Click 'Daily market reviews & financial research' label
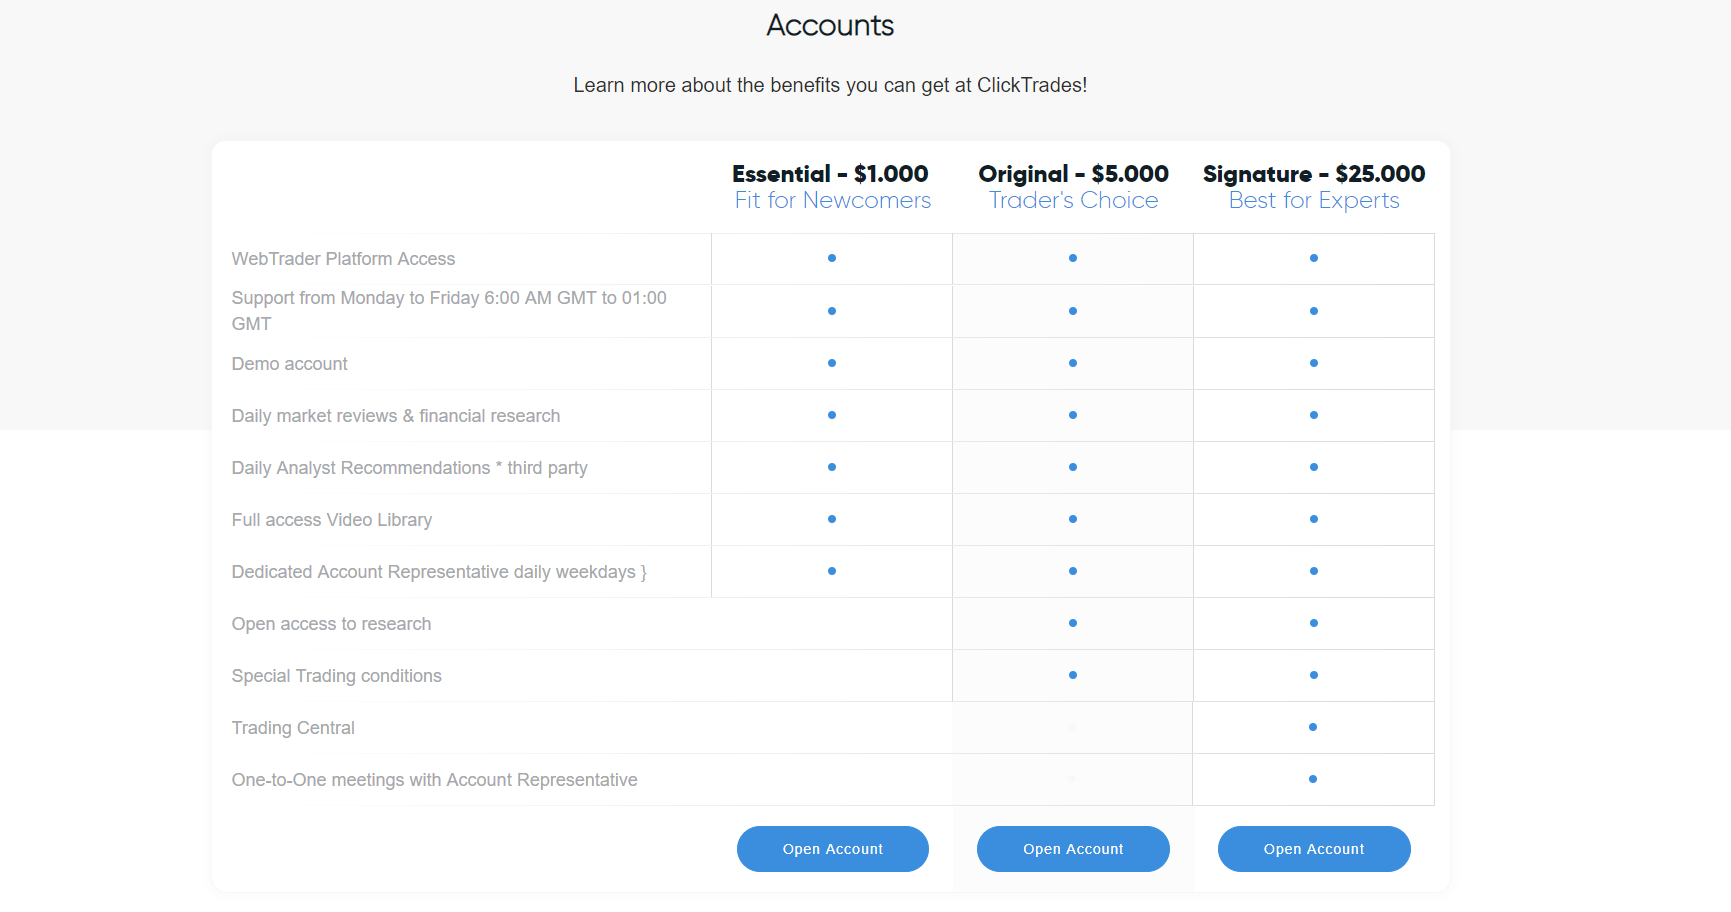This screenshot has height=912, width=1731. point(396,416)
